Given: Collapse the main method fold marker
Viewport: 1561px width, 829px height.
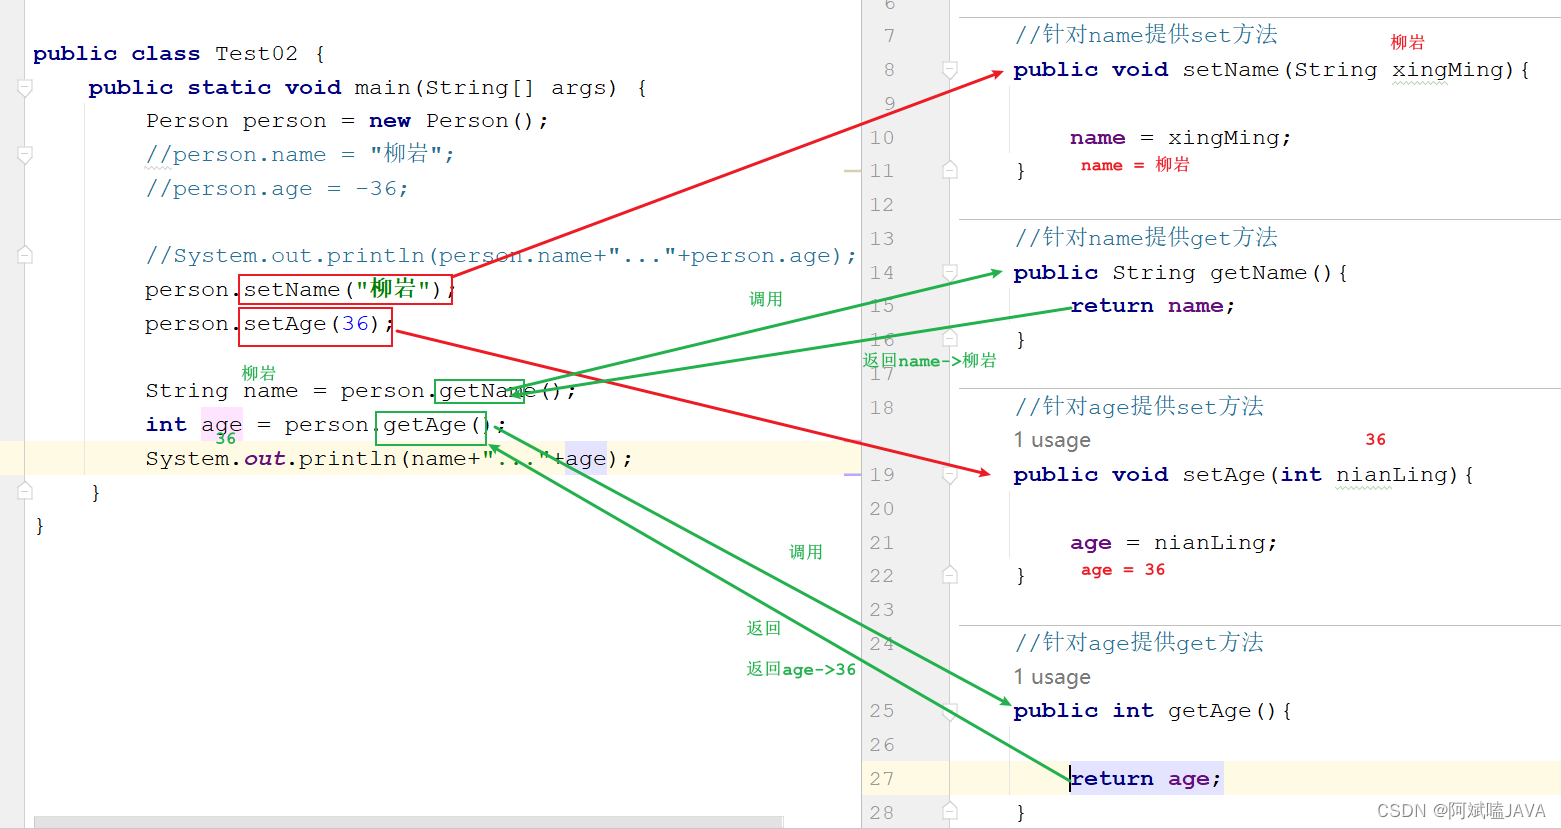Looking at the screenshot, I should point(25,88).
